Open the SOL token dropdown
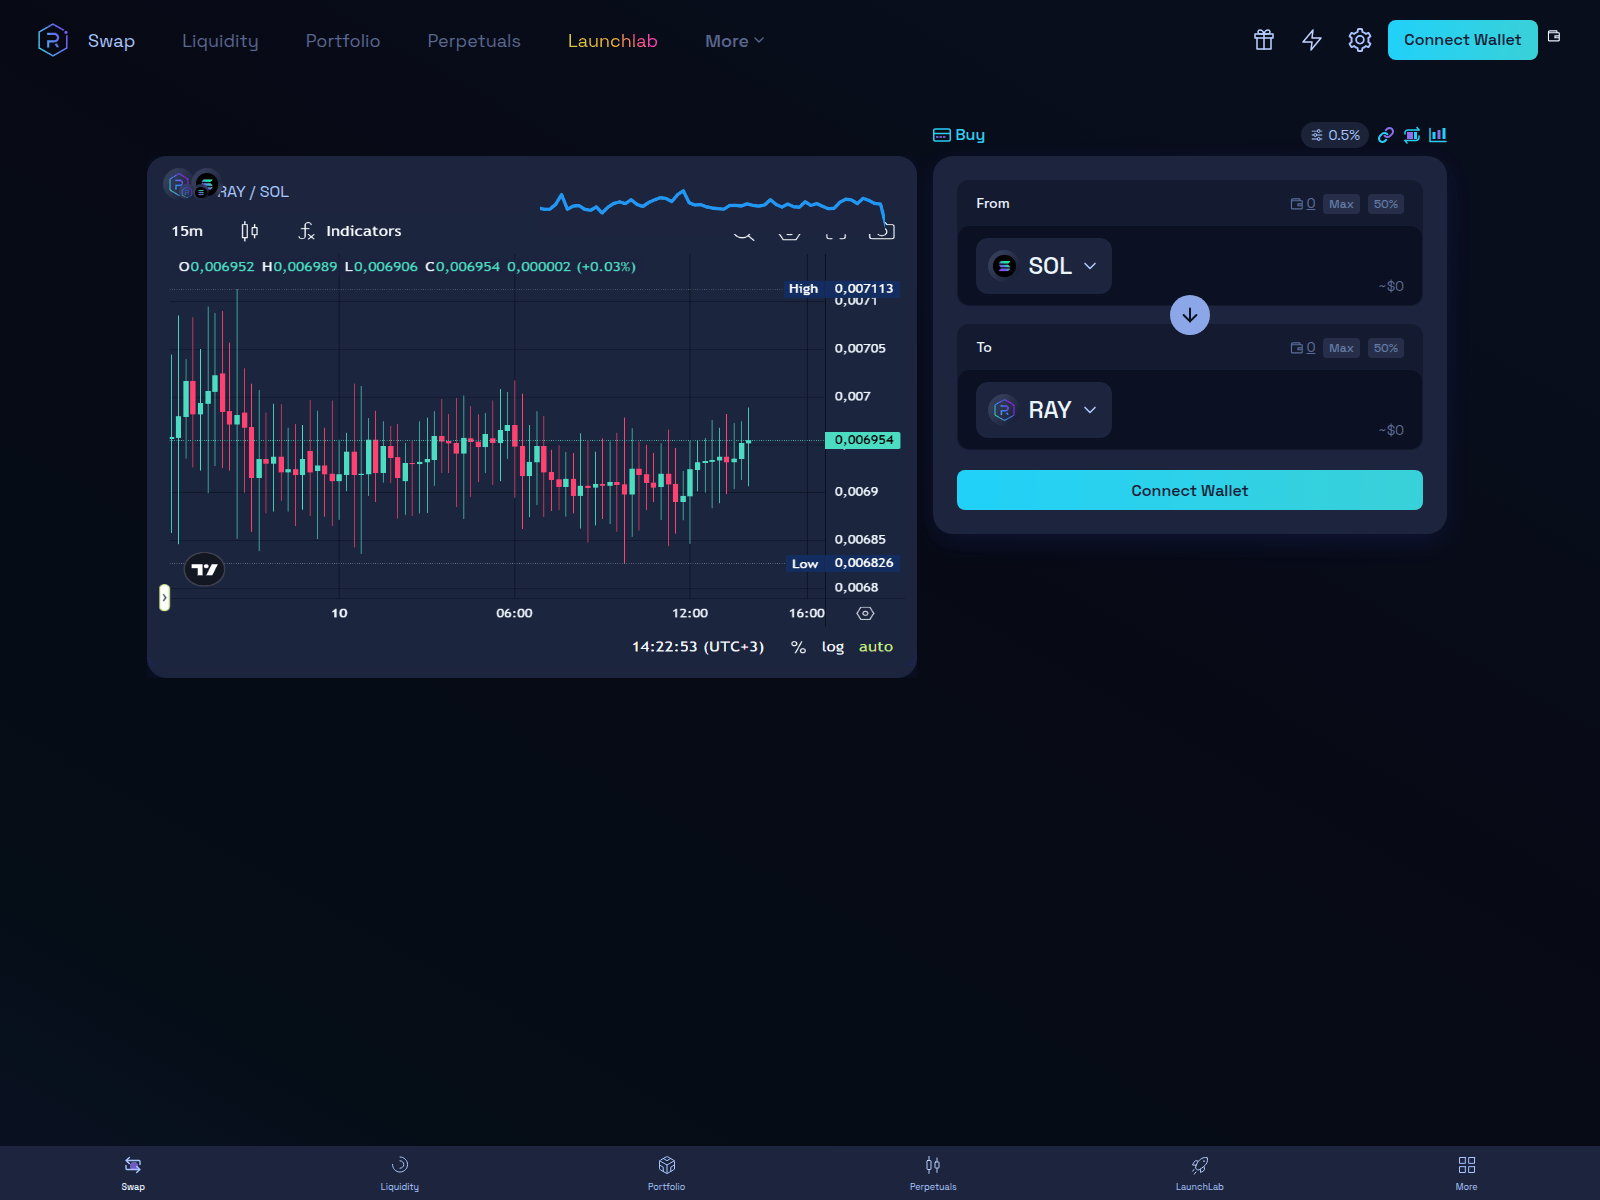This screenshot has height=1200, width=1600. click(x=1044, y=266)
